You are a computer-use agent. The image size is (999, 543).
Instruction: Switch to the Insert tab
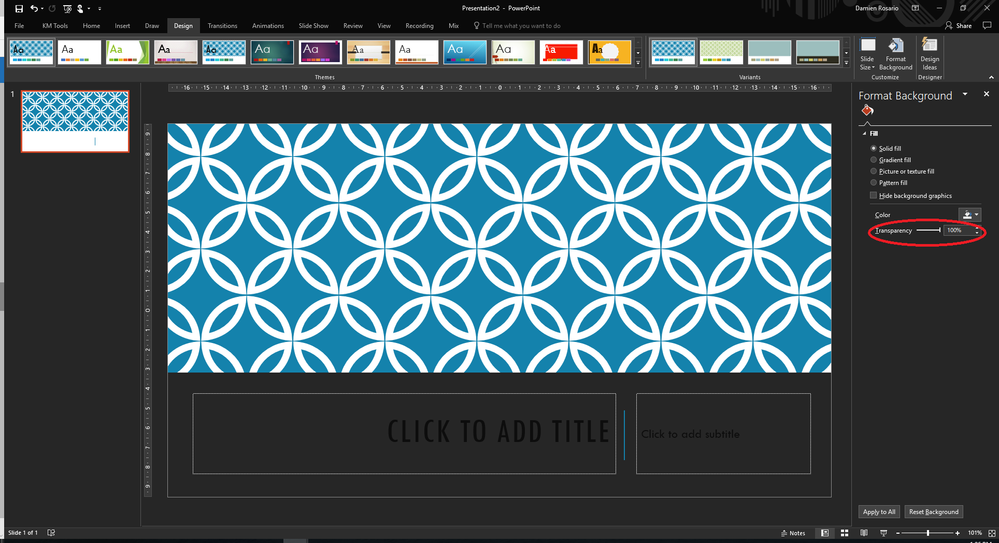click(122, 25)
